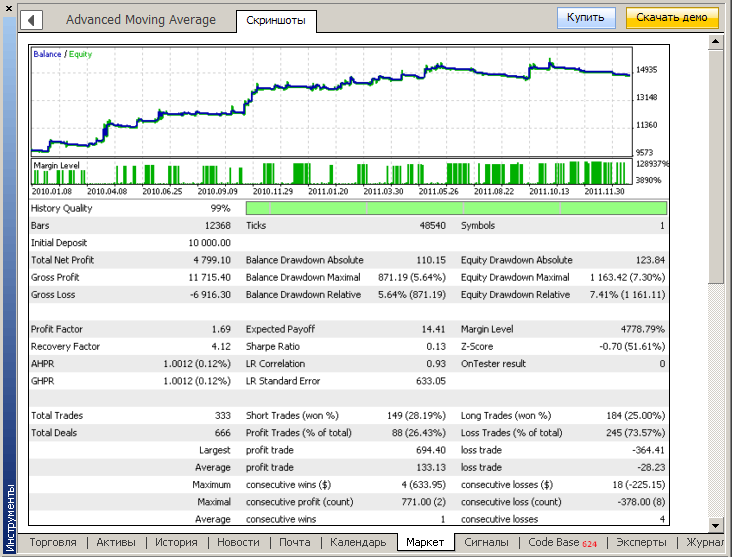
Task: Click Long Trades value 184 (25.00%)
Action: pyautogui.click(x=636, y=416)
